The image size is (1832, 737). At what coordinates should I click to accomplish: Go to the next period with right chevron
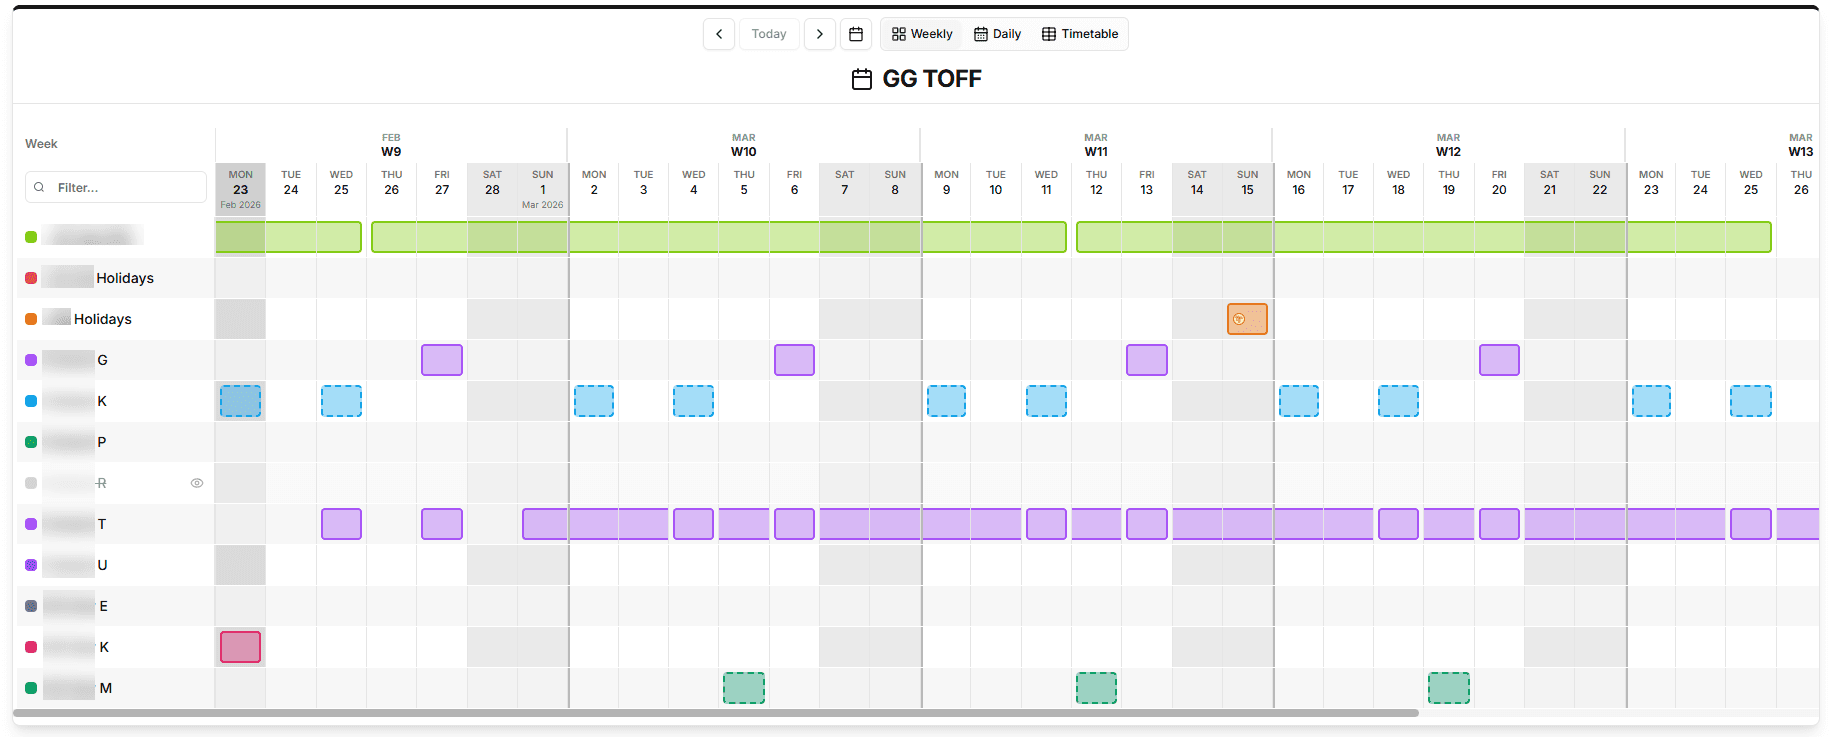click(x=820, y=34)
